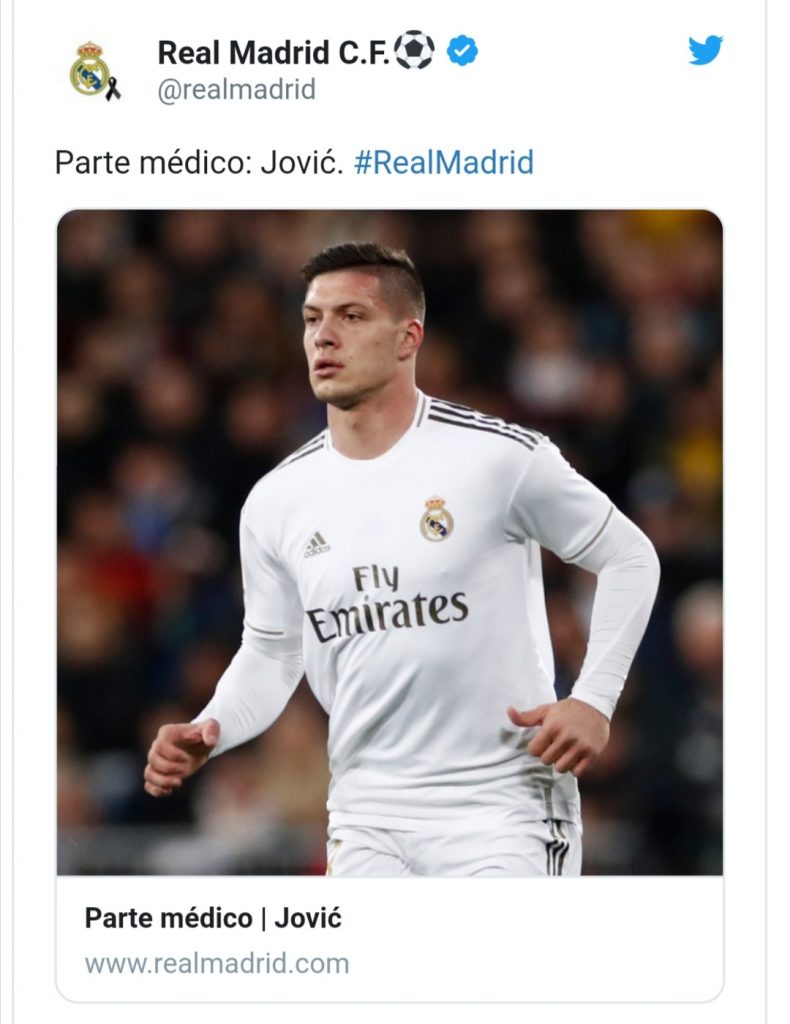Open the Real Madrid C.F. display name
The image size is (790, 1024).
coord(274,52)
